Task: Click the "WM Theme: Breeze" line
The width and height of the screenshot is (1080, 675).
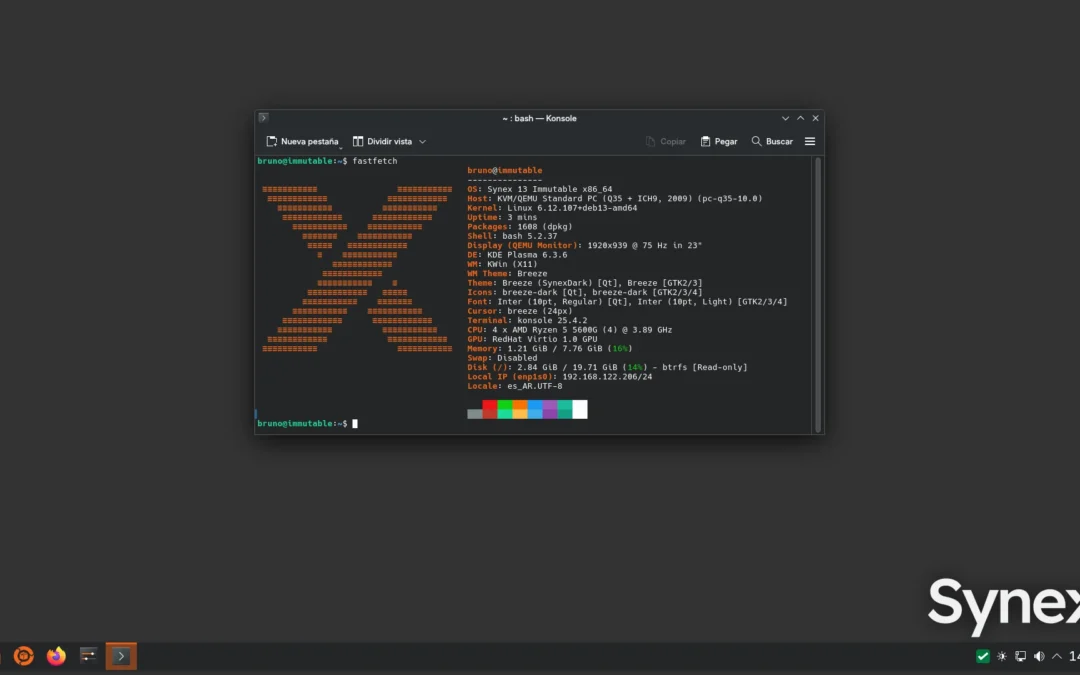Action: point(507,273)
